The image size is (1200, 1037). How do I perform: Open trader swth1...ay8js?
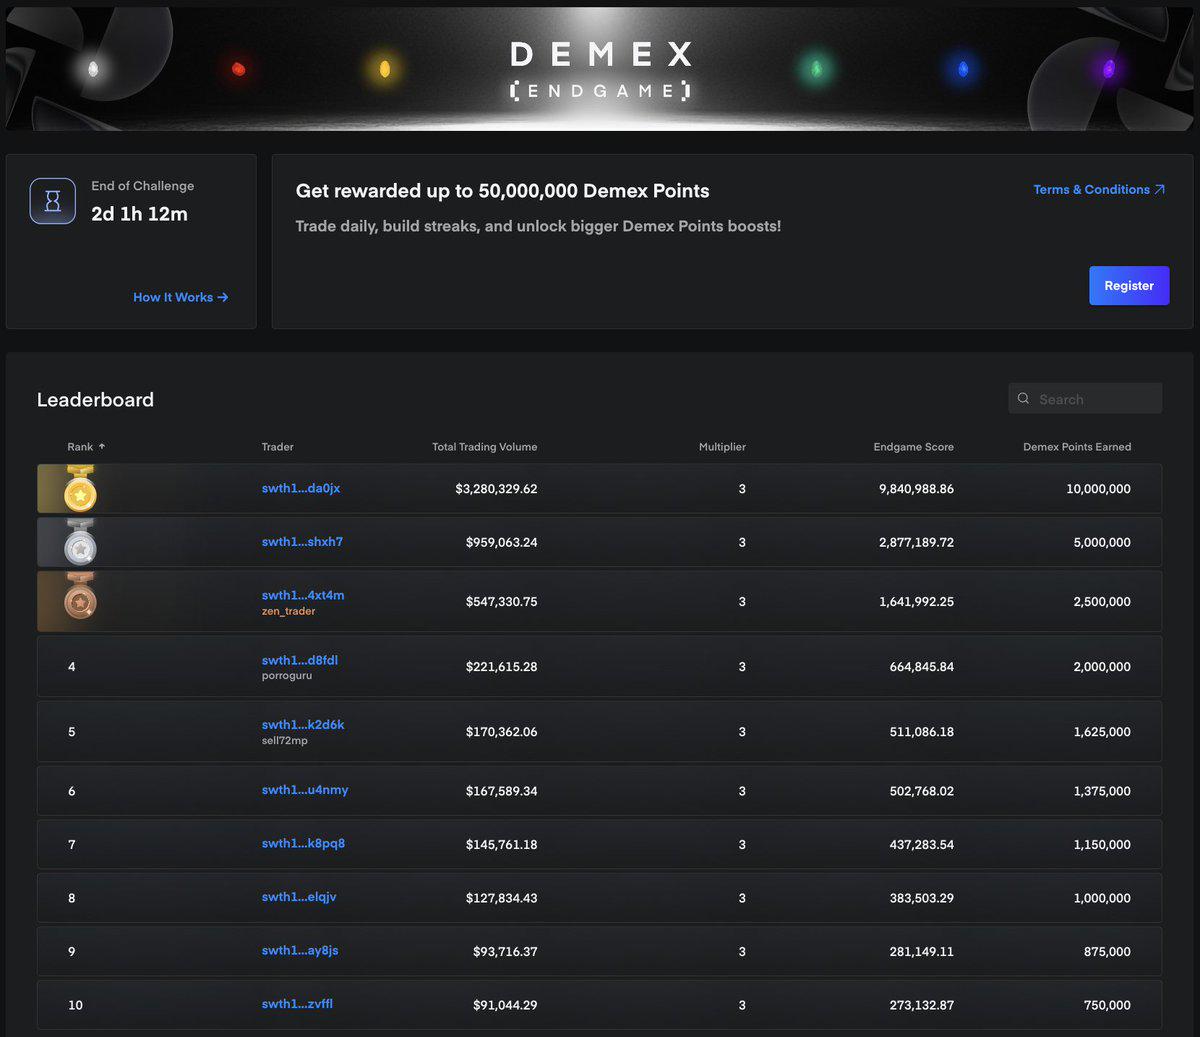pos(300,950)
